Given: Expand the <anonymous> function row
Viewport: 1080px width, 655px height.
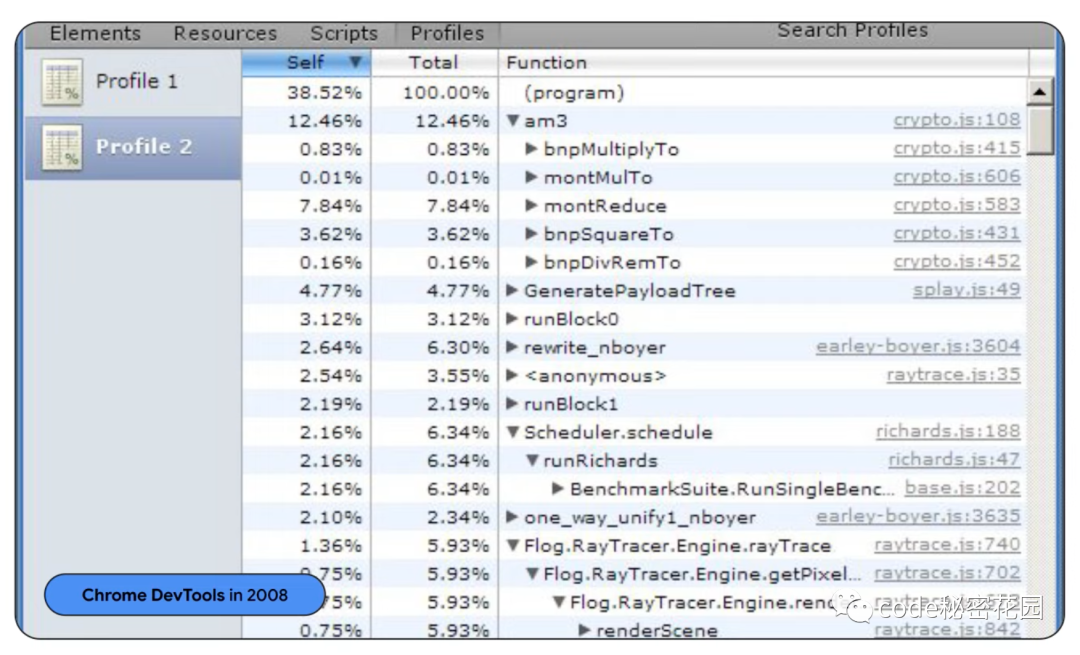Looking at the screenshot, I should (x=512, y=375).
